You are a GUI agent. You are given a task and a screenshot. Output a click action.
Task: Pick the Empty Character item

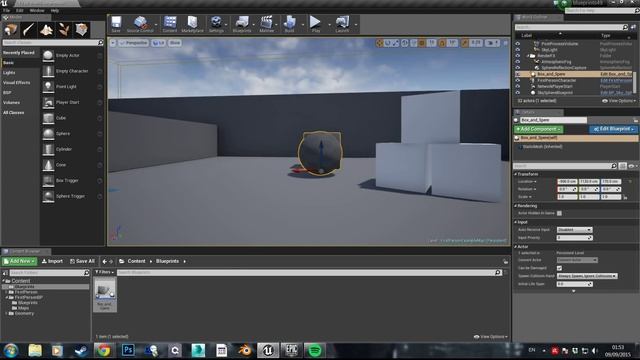(x=72, y=71)
